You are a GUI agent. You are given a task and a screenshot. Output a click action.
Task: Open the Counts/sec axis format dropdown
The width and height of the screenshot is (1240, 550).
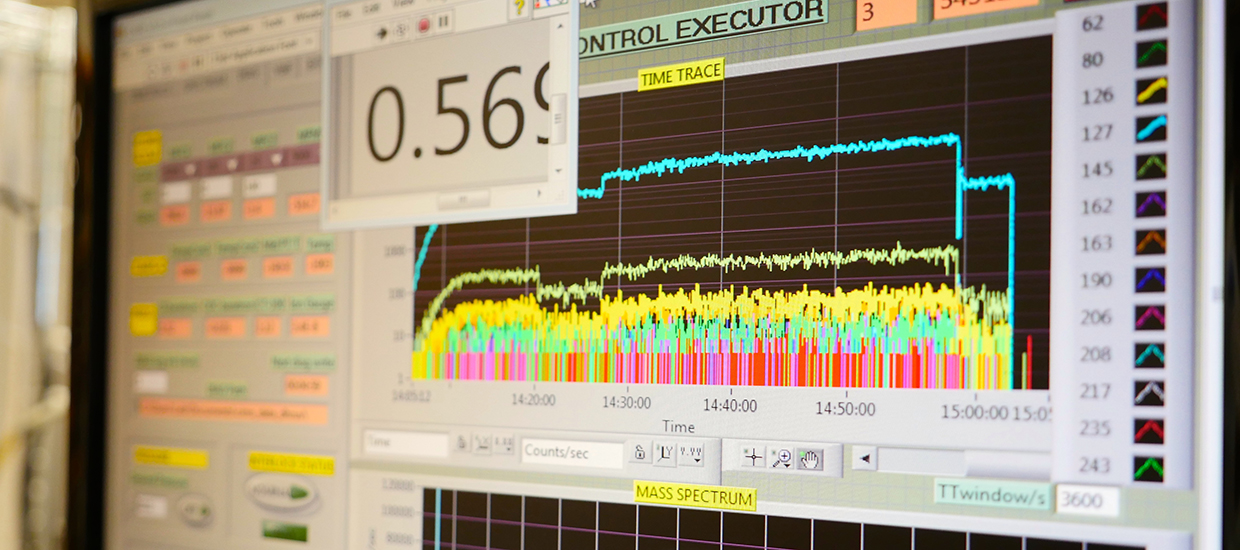691,453
